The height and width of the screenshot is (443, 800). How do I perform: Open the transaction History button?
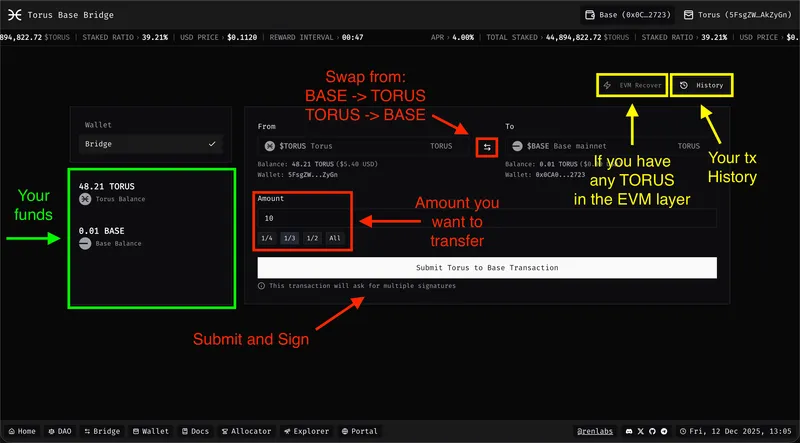pyautogui.click(x=702, y=85)
